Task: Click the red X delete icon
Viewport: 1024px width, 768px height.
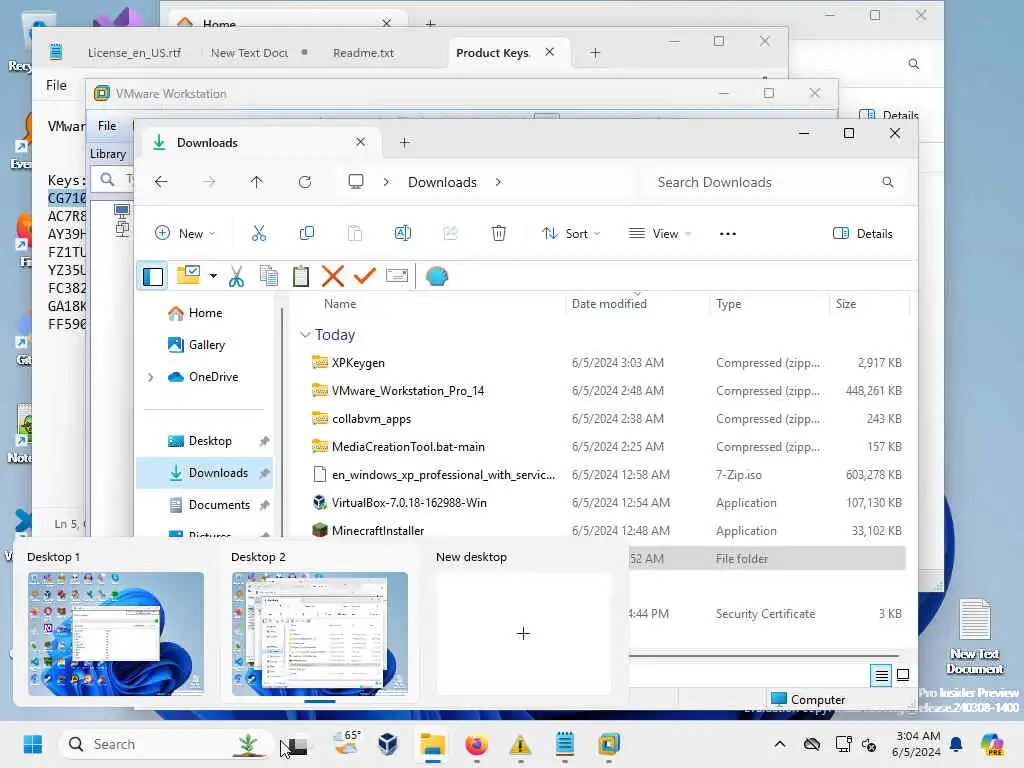Action: [332, 276]
